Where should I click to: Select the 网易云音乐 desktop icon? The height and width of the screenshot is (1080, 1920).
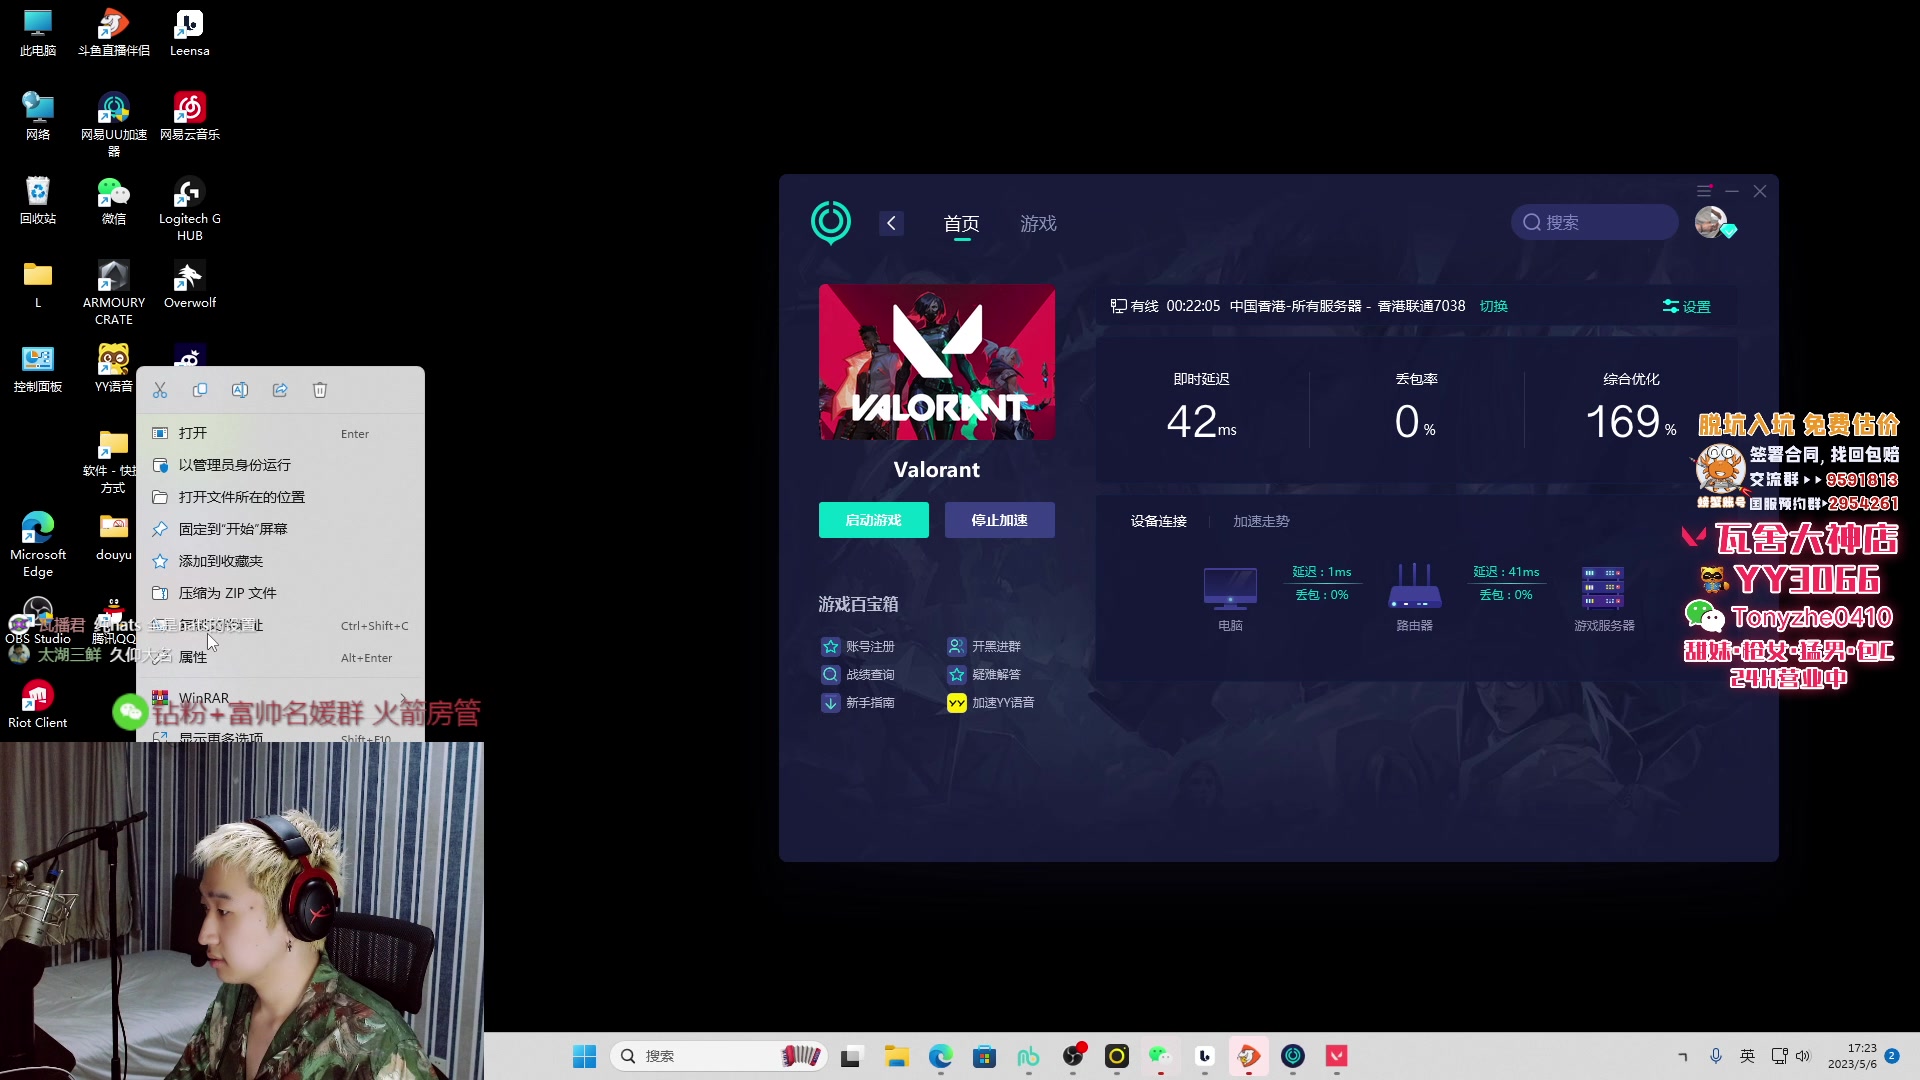pos(189,116)
